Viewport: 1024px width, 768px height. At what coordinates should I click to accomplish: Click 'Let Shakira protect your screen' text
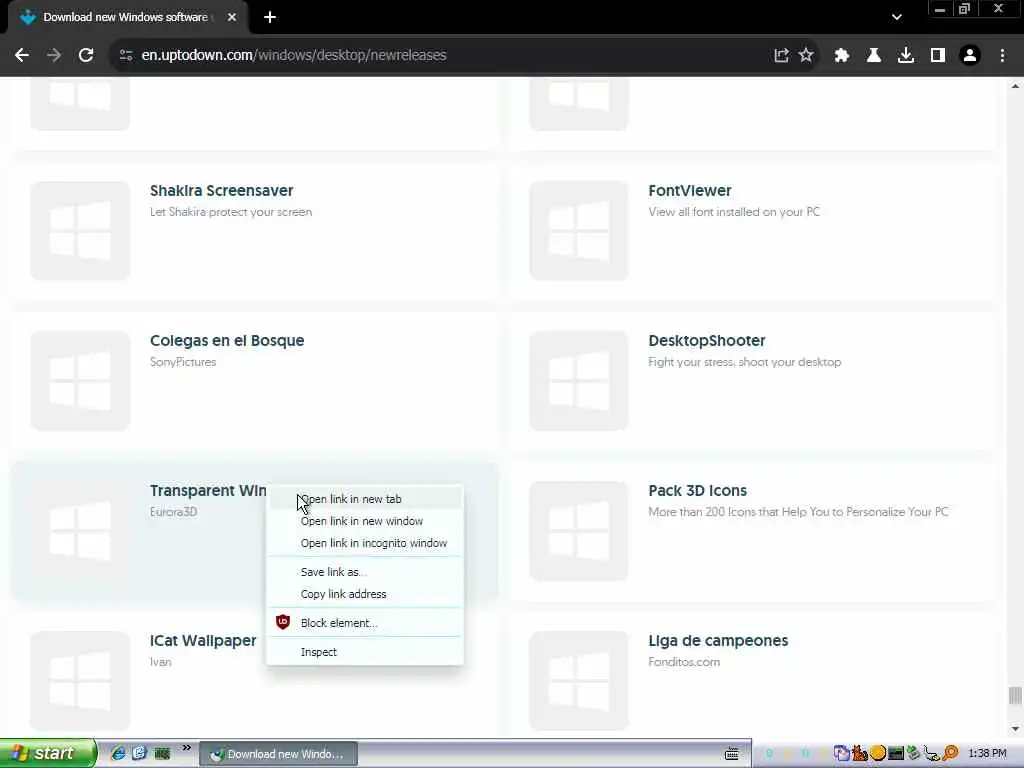point(231,212)
